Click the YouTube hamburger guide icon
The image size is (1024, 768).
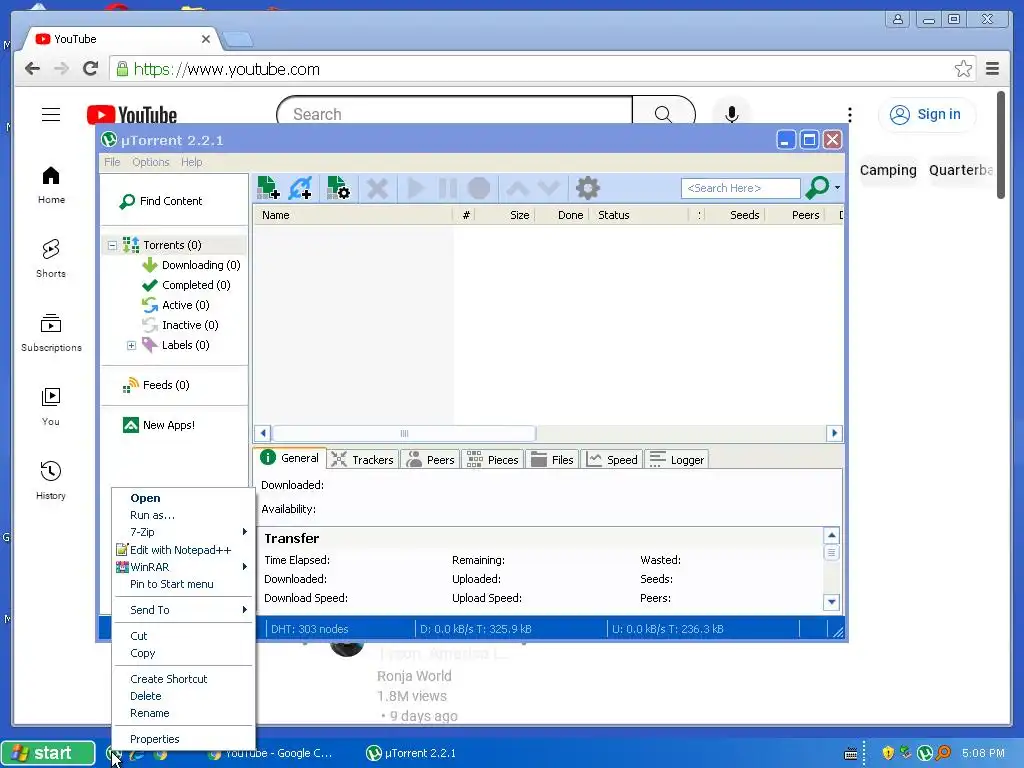51,115
